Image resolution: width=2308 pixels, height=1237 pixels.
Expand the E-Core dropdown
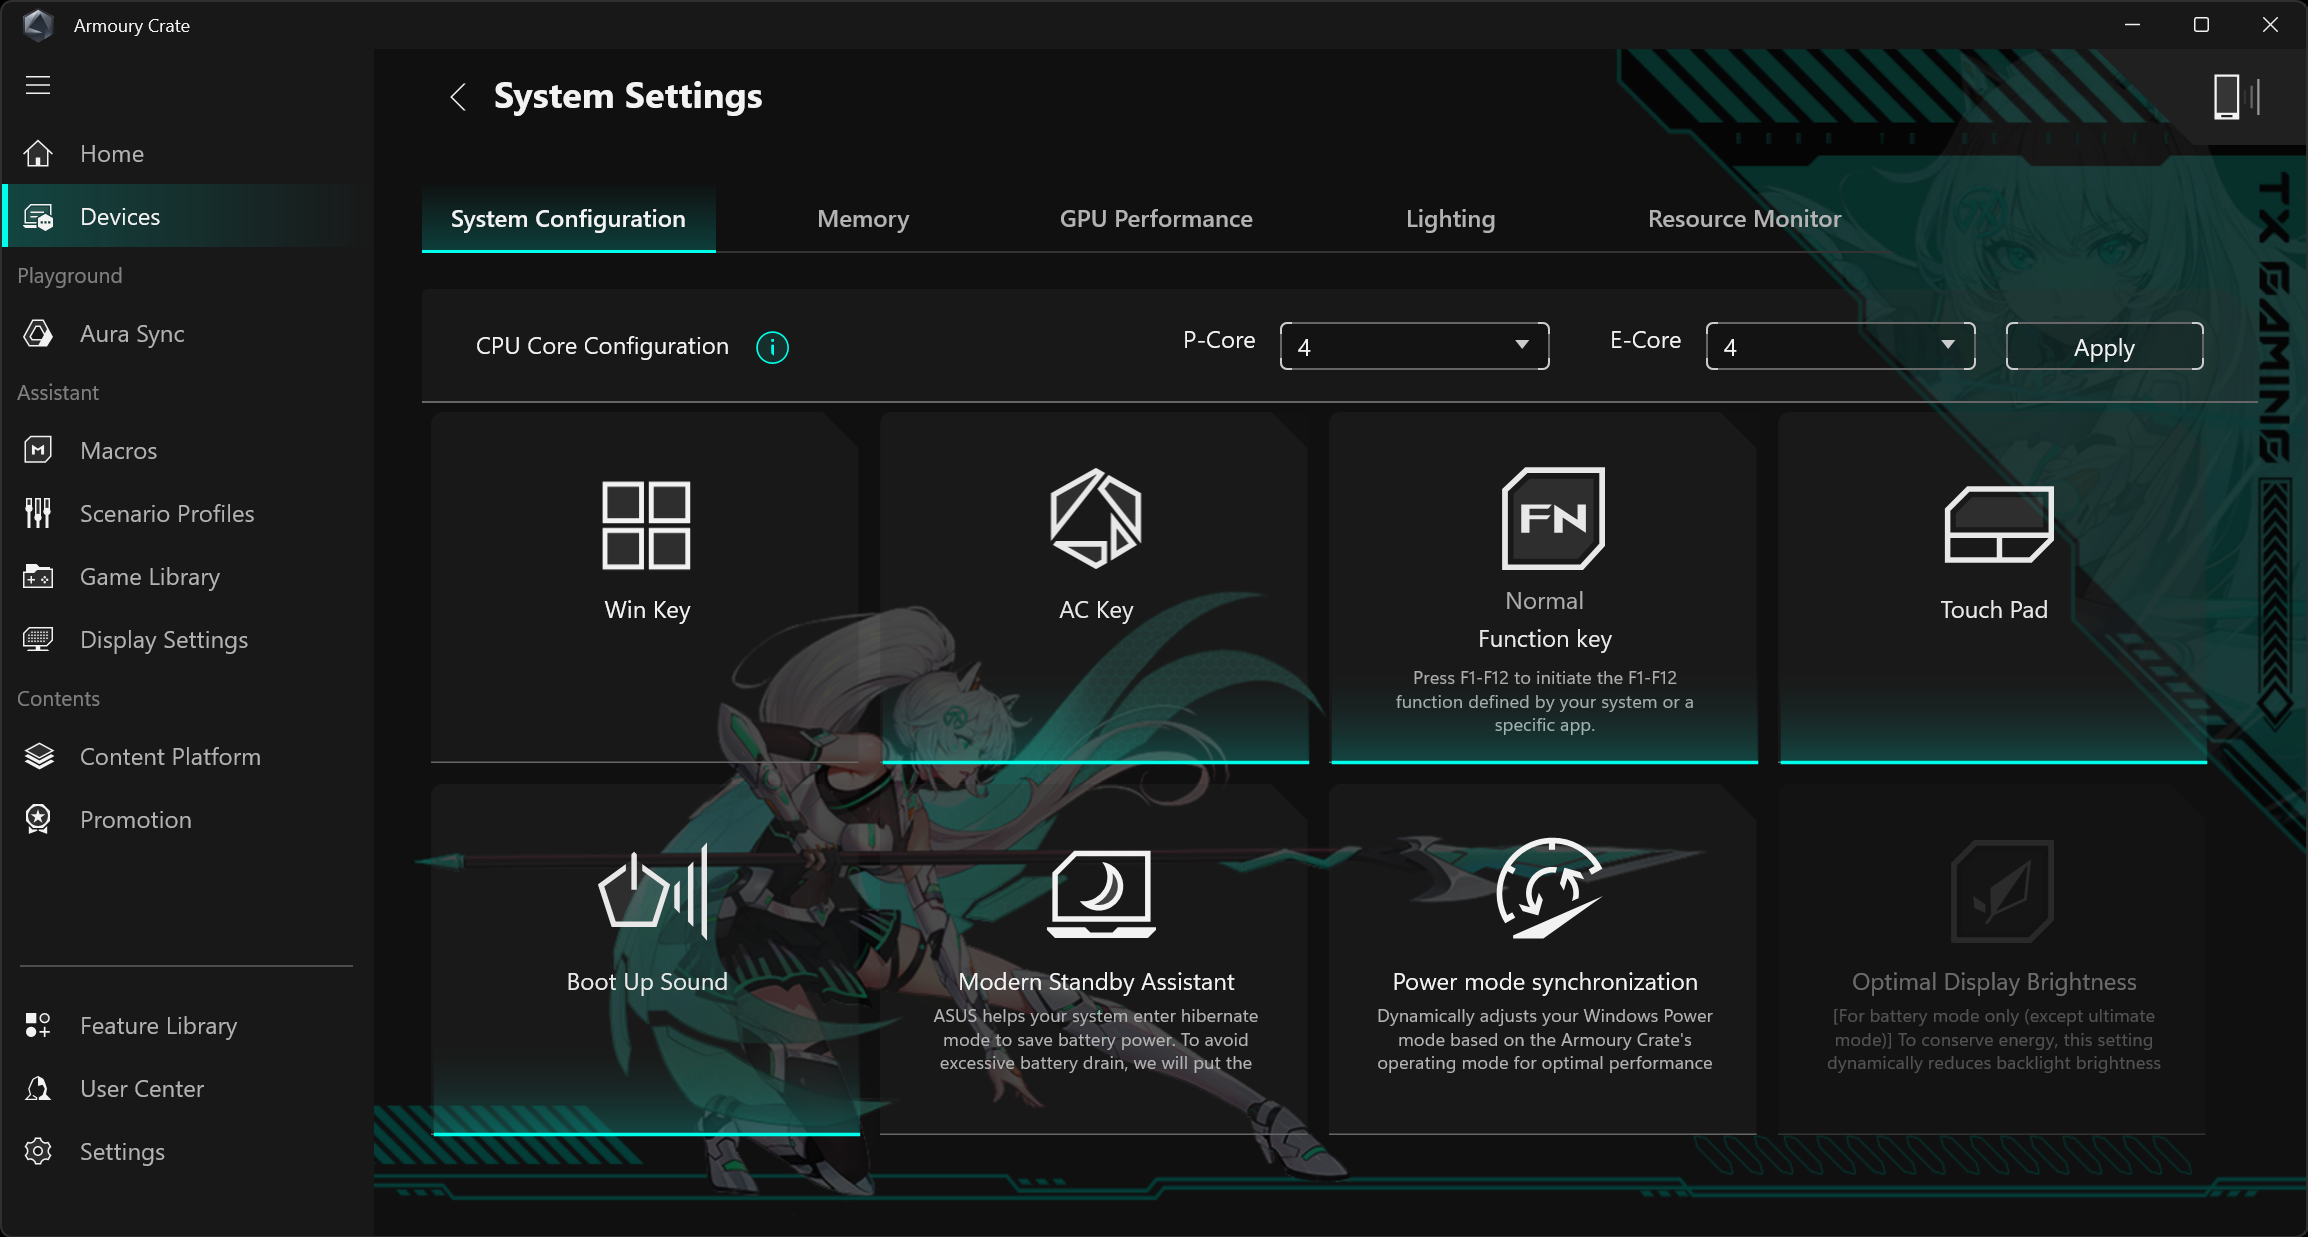[x=1840, y=346]
